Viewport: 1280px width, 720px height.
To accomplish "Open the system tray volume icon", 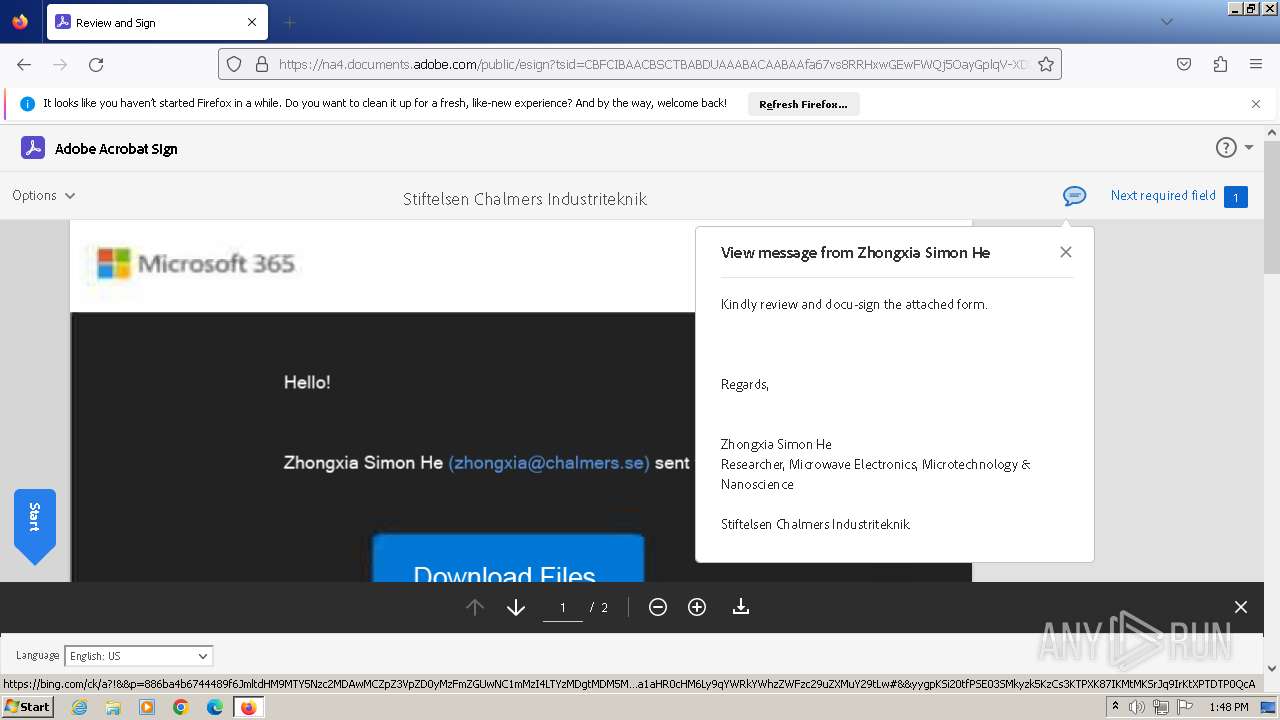I will pos(1136,707).
